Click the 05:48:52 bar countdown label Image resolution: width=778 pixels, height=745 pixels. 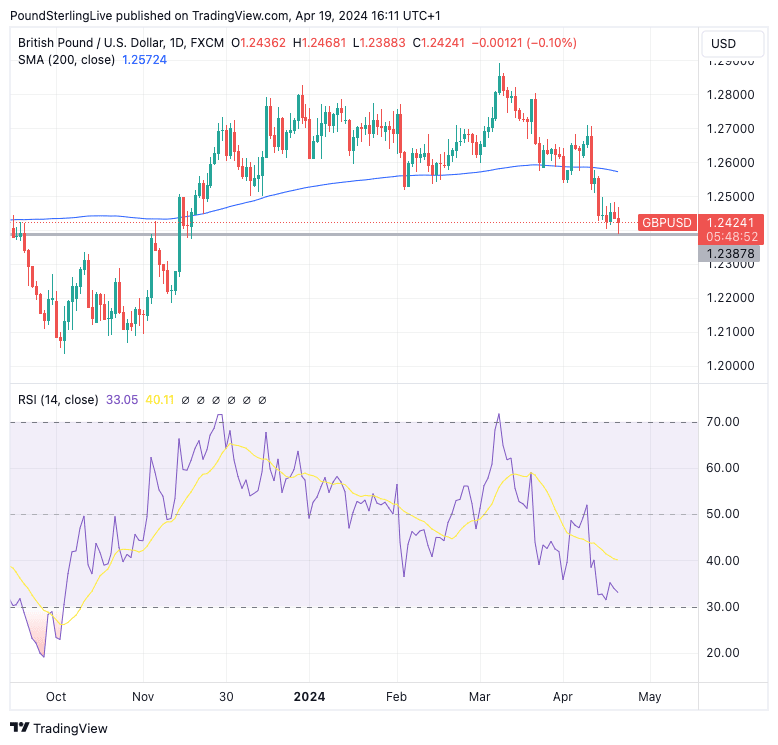[730, 237]
